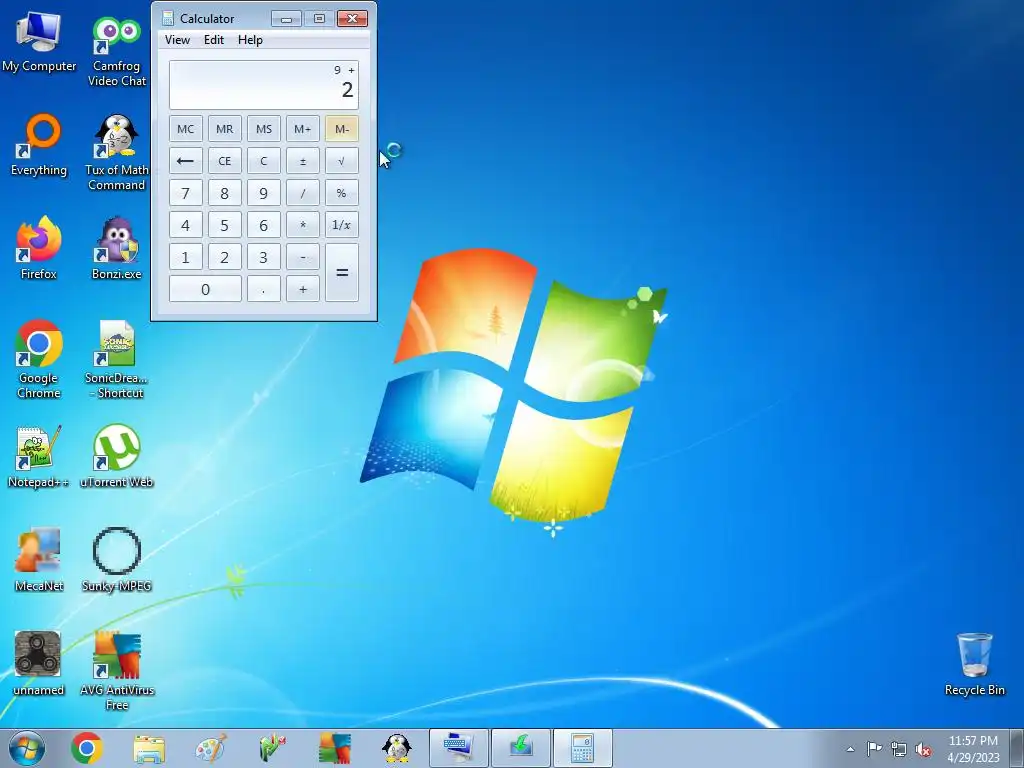Click the MecaNet desktop icon
Viewport: 1024px width, 768px height.
click(39, 560)
